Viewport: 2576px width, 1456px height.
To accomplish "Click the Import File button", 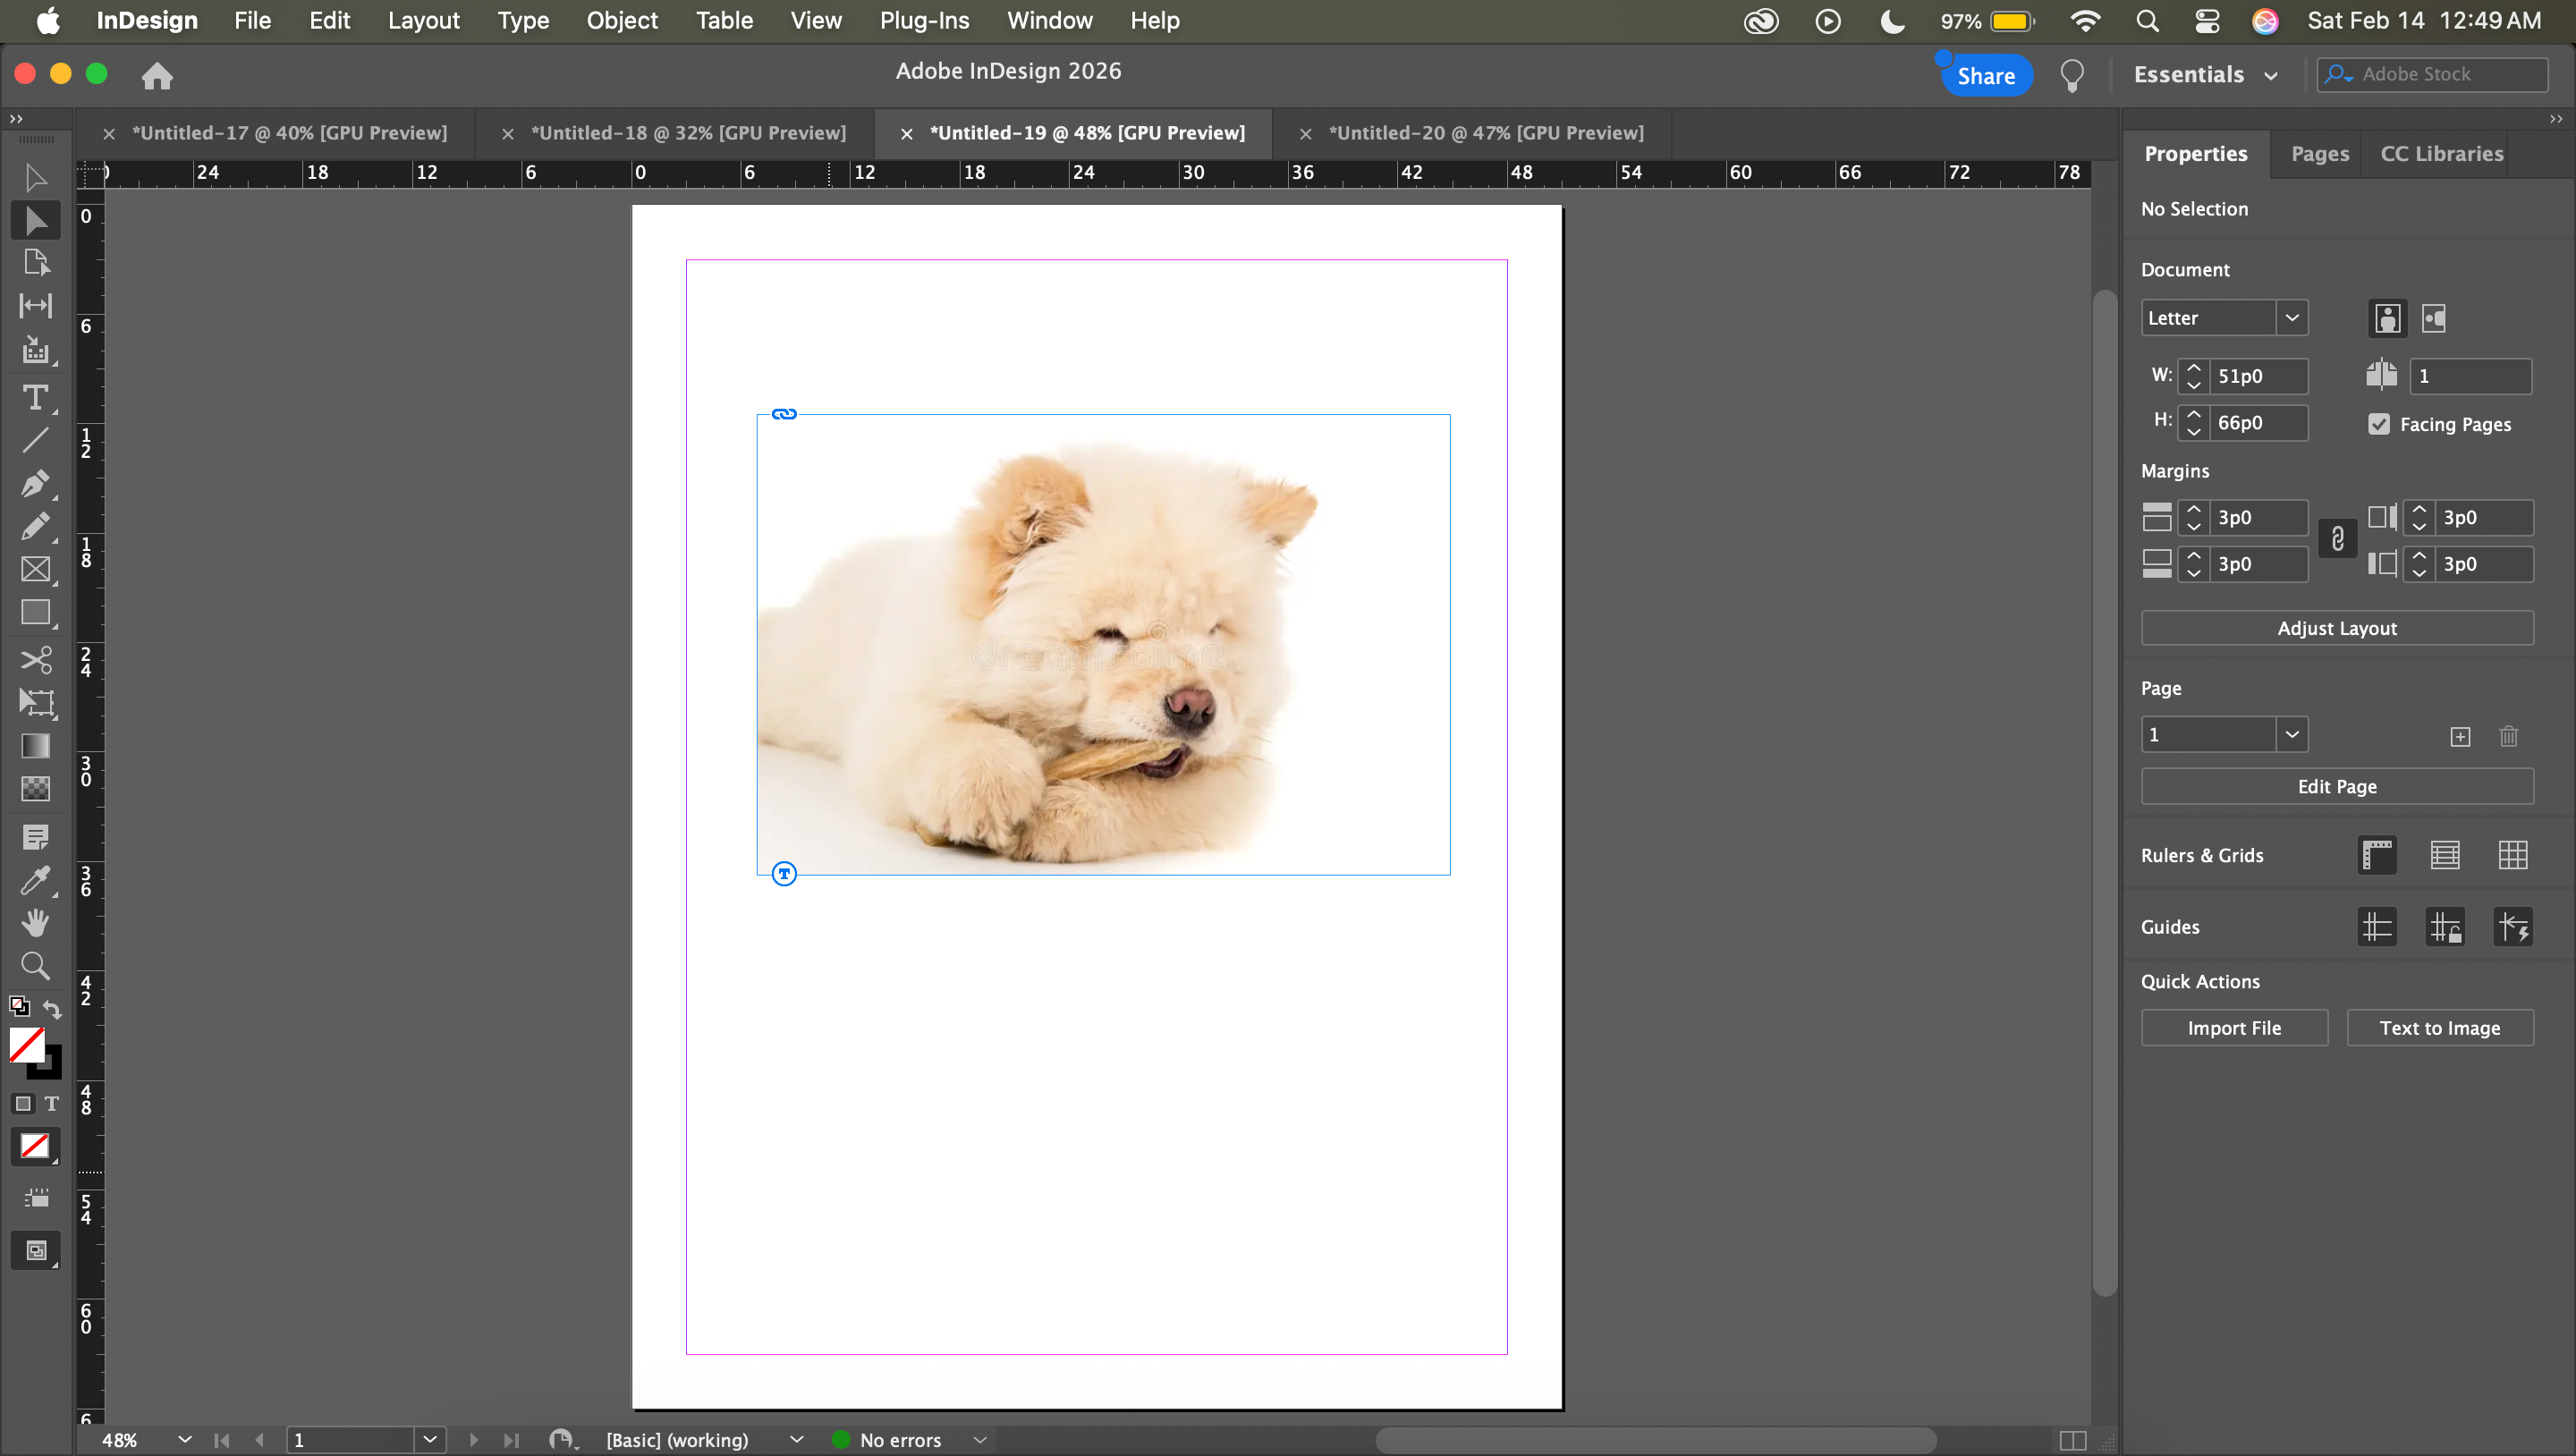I will click(x=2233, y=1028).
